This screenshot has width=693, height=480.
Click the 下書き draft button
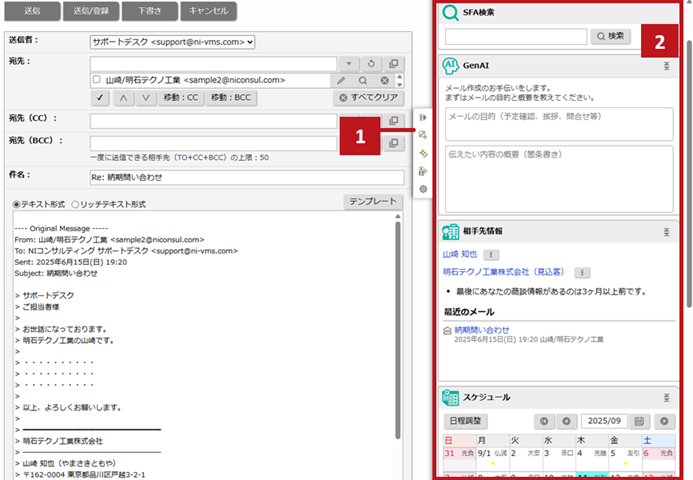pyautogui.click(x=148, y=12)
